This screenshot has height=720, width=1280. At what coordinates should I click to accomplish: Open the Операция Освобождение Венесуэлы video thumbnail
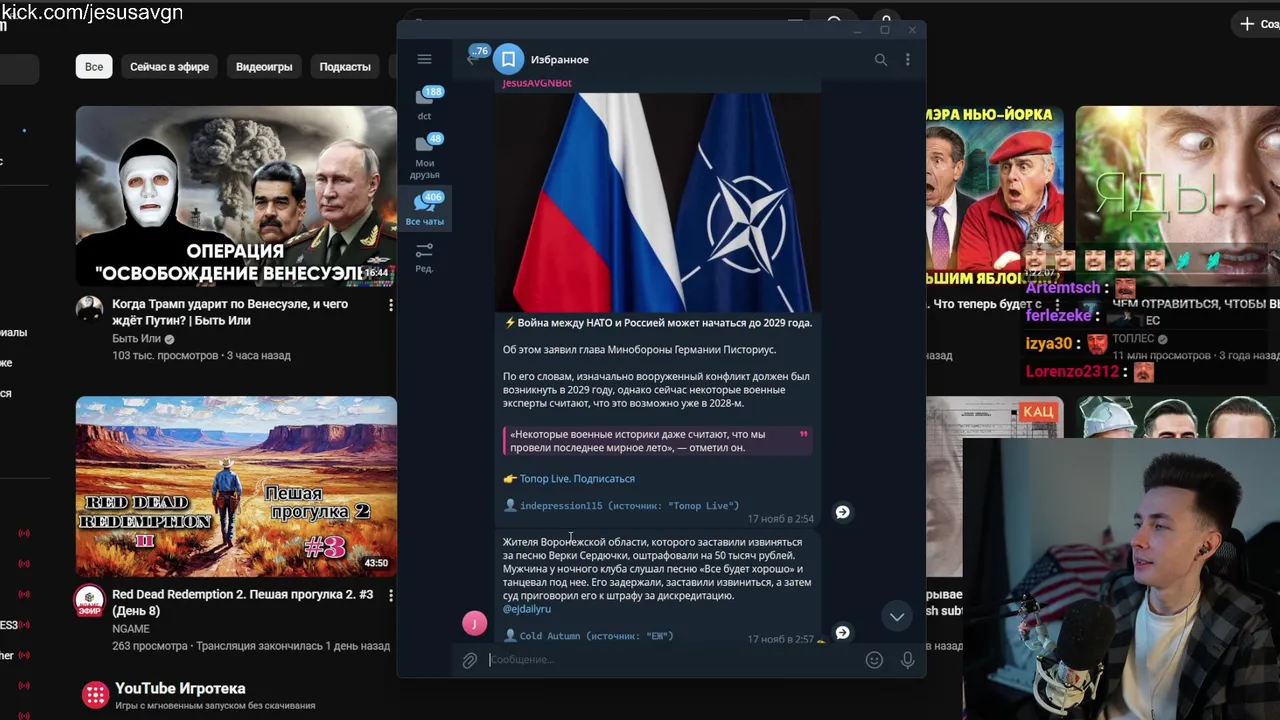point(236,196)
